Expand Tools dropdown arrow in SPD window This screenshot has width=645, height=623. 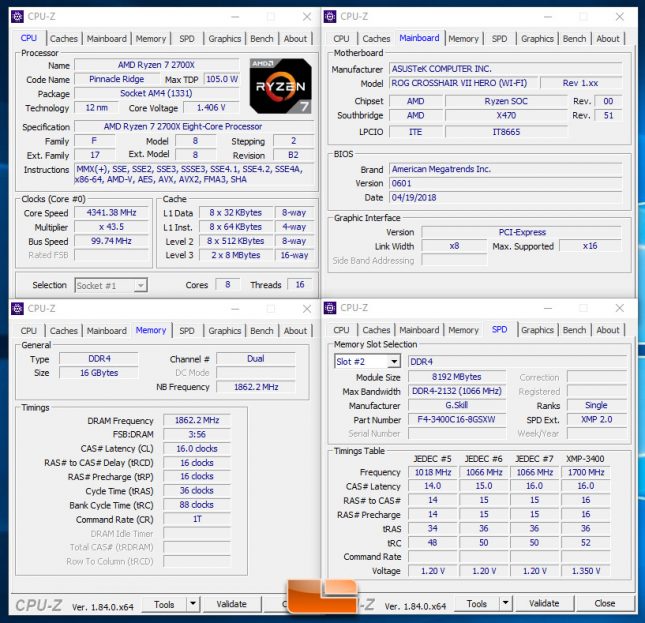click(505, 603)
